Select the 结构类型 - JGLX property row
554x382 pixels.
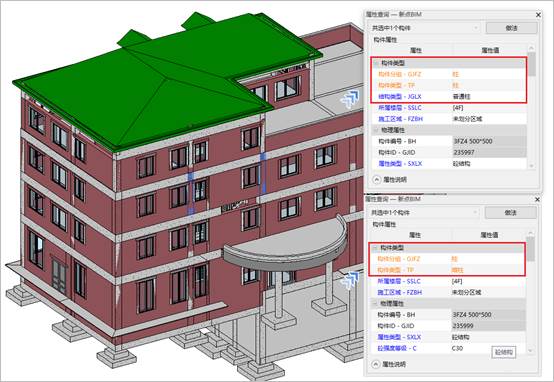point(449,96)
